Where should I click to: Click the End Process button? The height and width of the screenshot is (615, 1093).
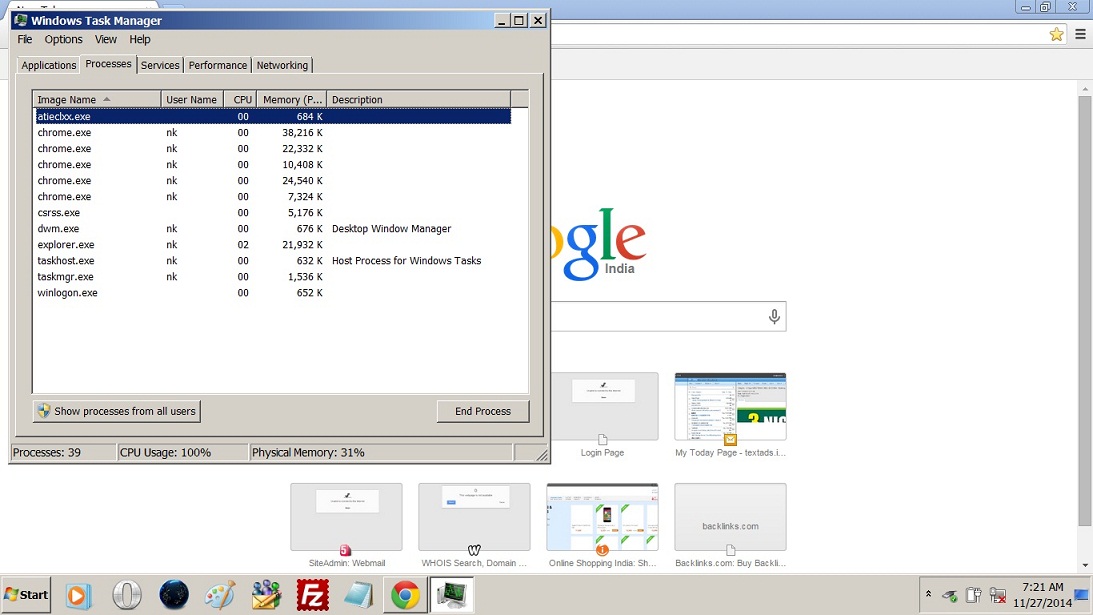pos(482,411)
